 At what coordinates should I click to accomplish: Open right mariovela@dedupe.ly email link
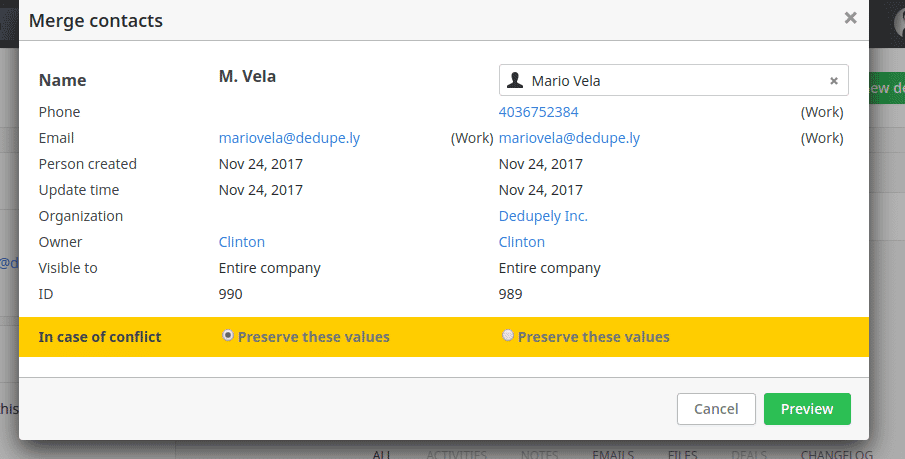coord(569,138)
